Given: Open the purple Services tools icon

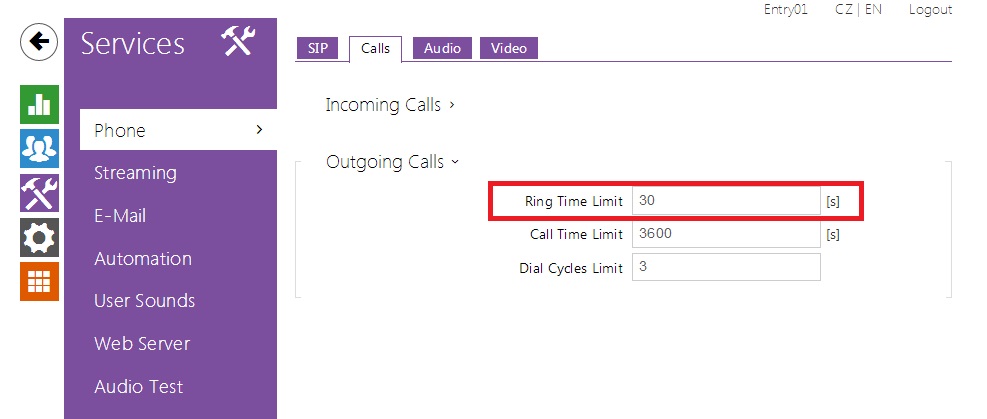Looking at the screenshot, I should click(39, 193).
